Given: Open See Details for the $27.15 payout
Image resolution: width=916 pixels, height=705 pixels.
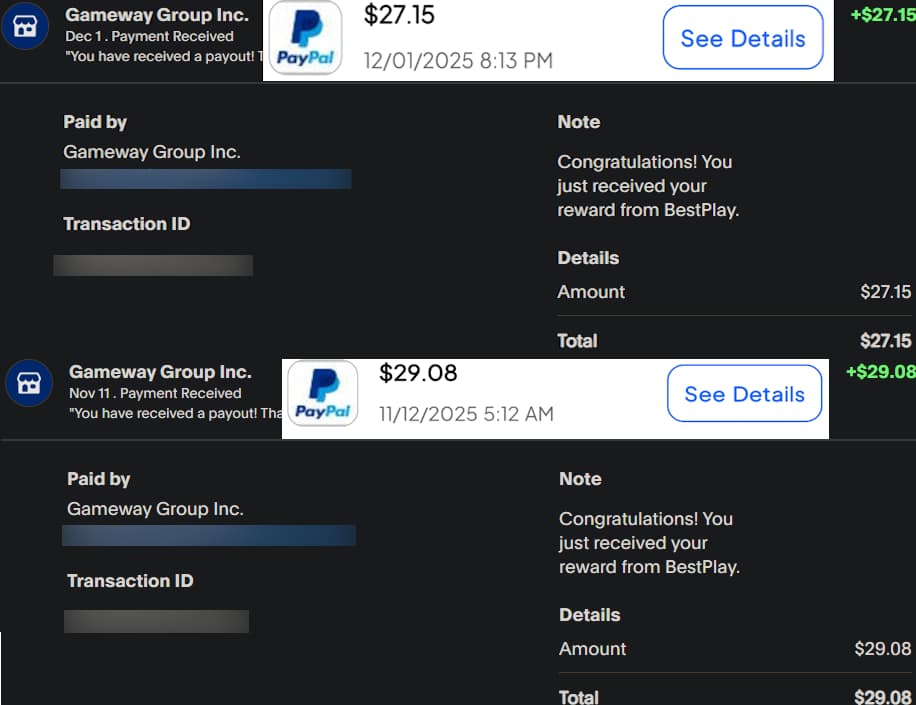Looking at the screenshot, I should point(742,38).
